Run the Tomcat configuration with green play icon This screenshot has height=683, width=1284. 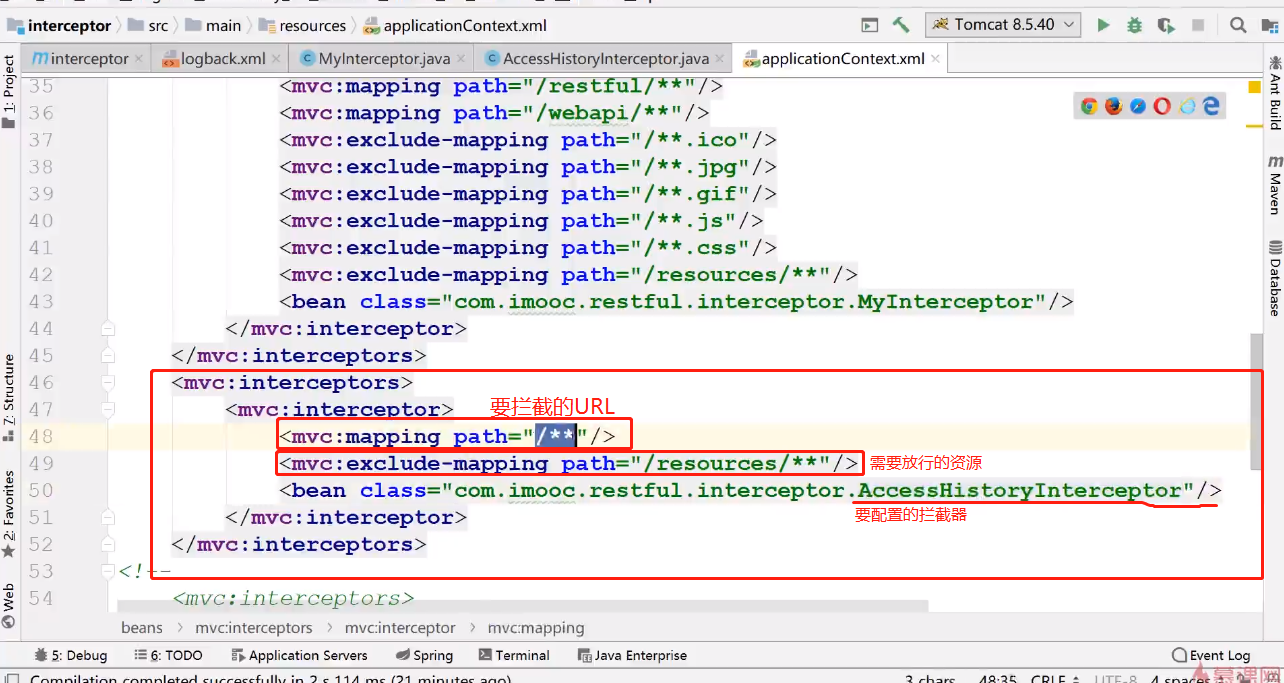(1103, 25)
